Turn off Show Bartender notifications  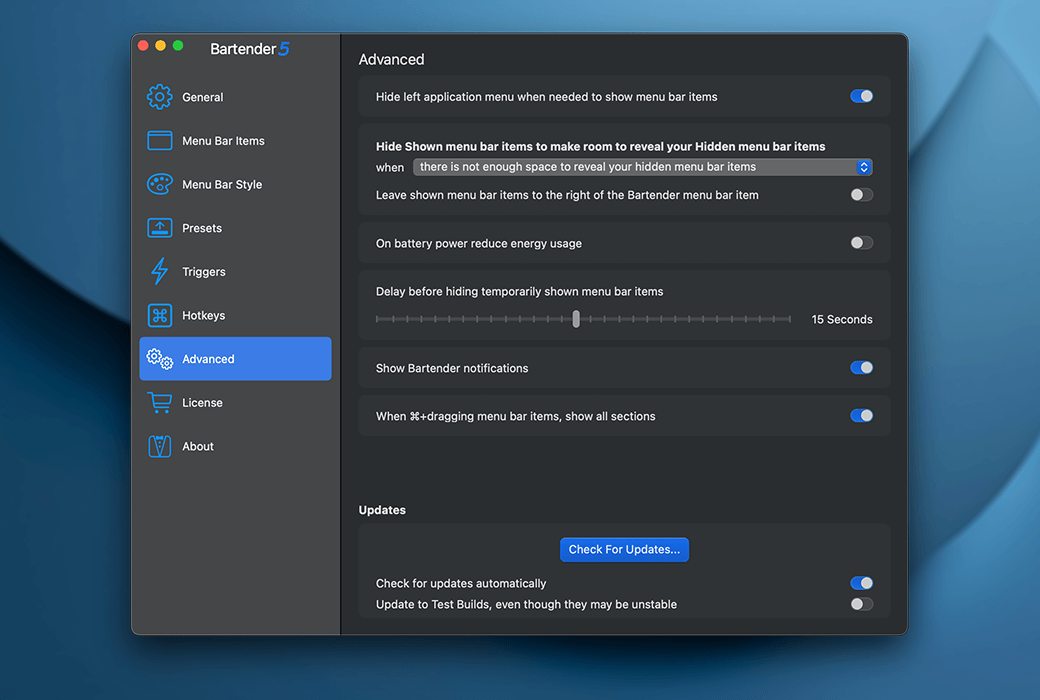coord(861,368)
